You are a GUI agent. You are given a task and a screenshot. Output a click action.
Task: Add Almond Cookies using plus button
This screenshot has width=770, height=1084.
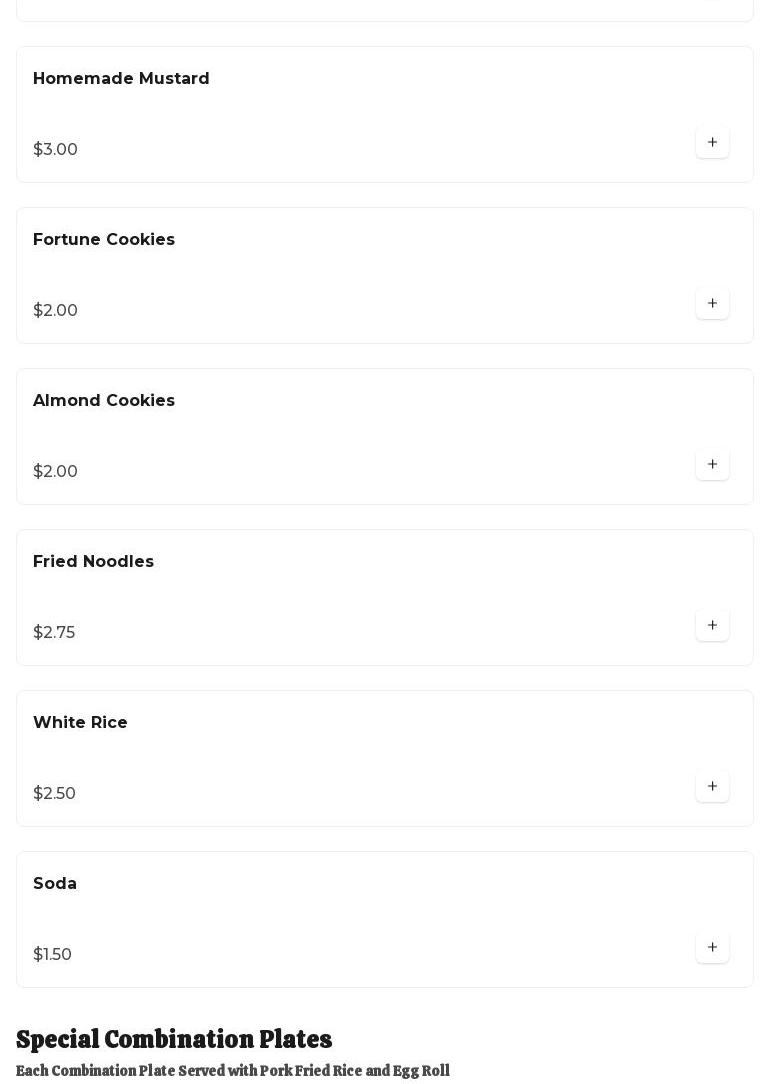click(x=712, y=465)
